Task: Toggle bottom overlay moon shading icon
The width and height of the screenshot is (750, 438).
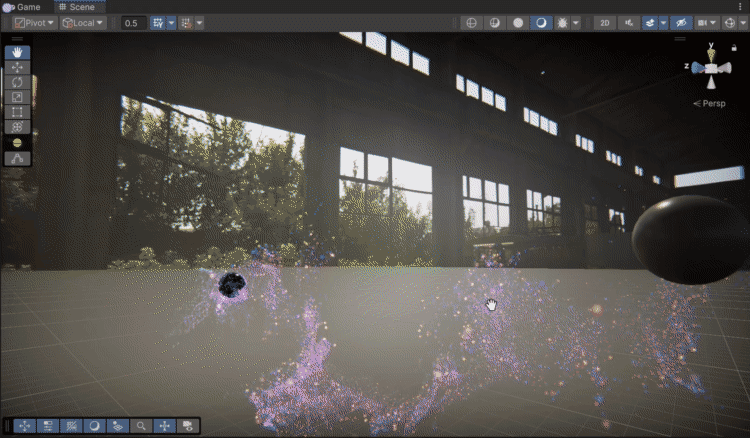Action: [x=95, y=426]
